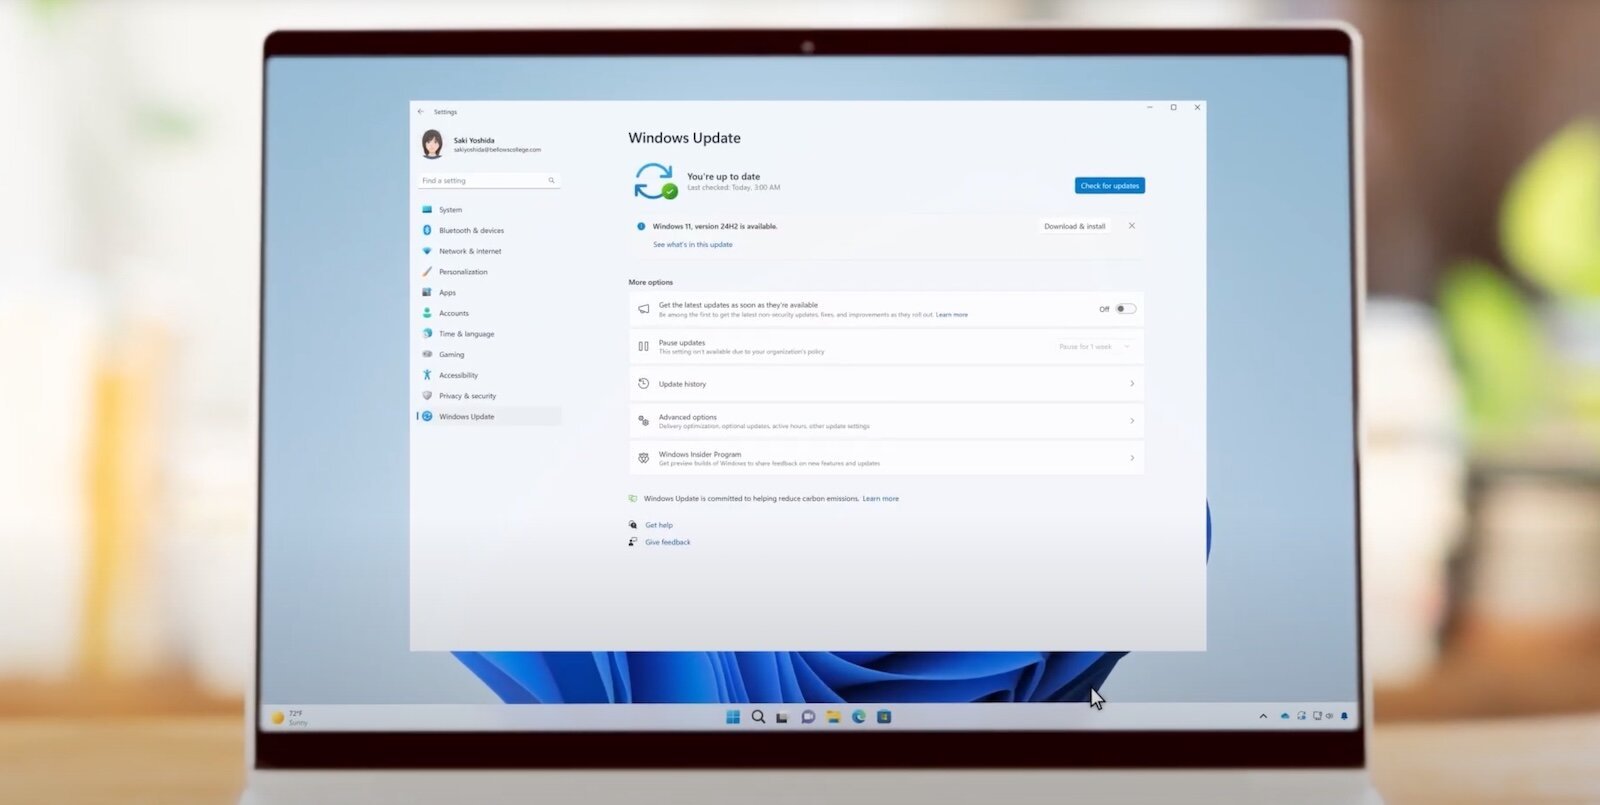Viewport: 1600px width, 805px height.
Task: Open Time & language settings
Action: [x=489, y=334]
